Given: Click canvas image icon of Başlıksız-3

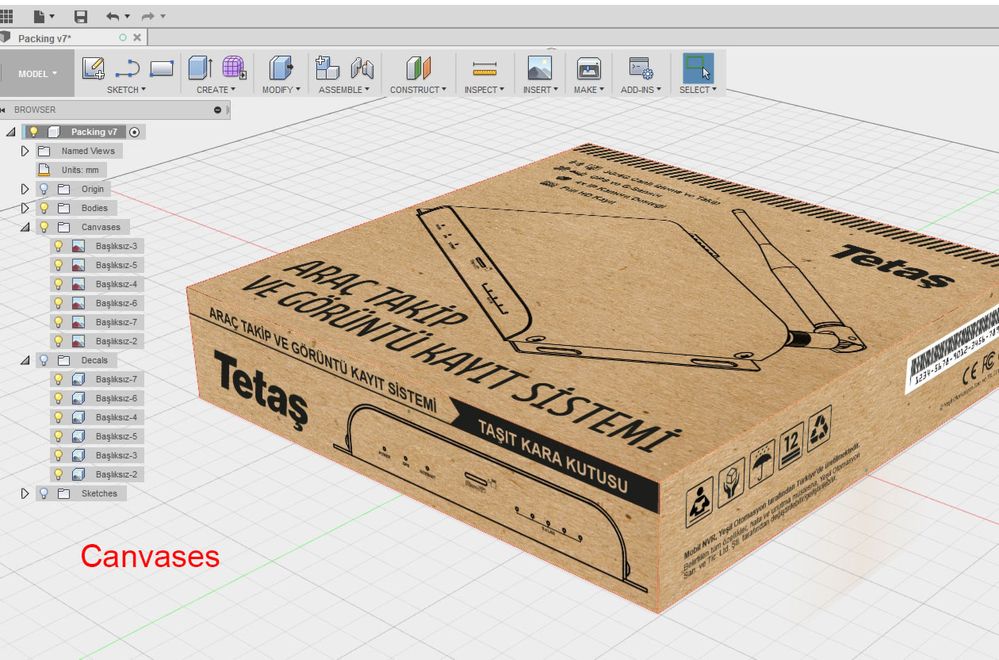Looking at the screenshot, I should 78,246.
